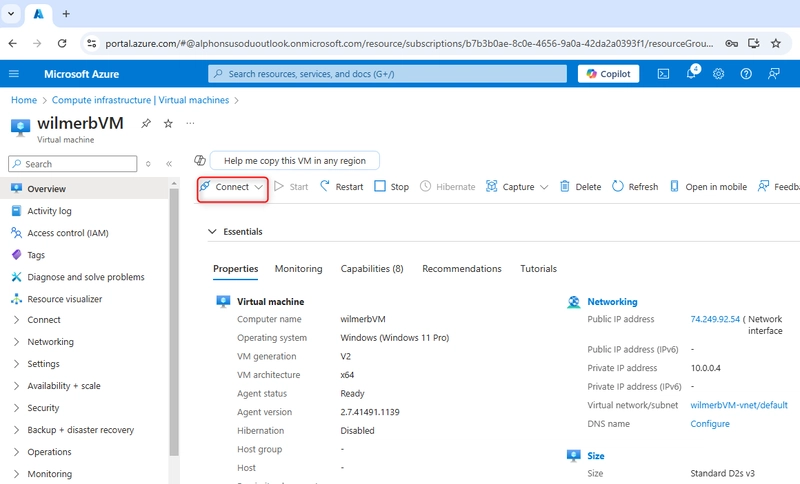Open the Azure portal hamburger menu
Viewport: 800px width, 484px height.
14,74
